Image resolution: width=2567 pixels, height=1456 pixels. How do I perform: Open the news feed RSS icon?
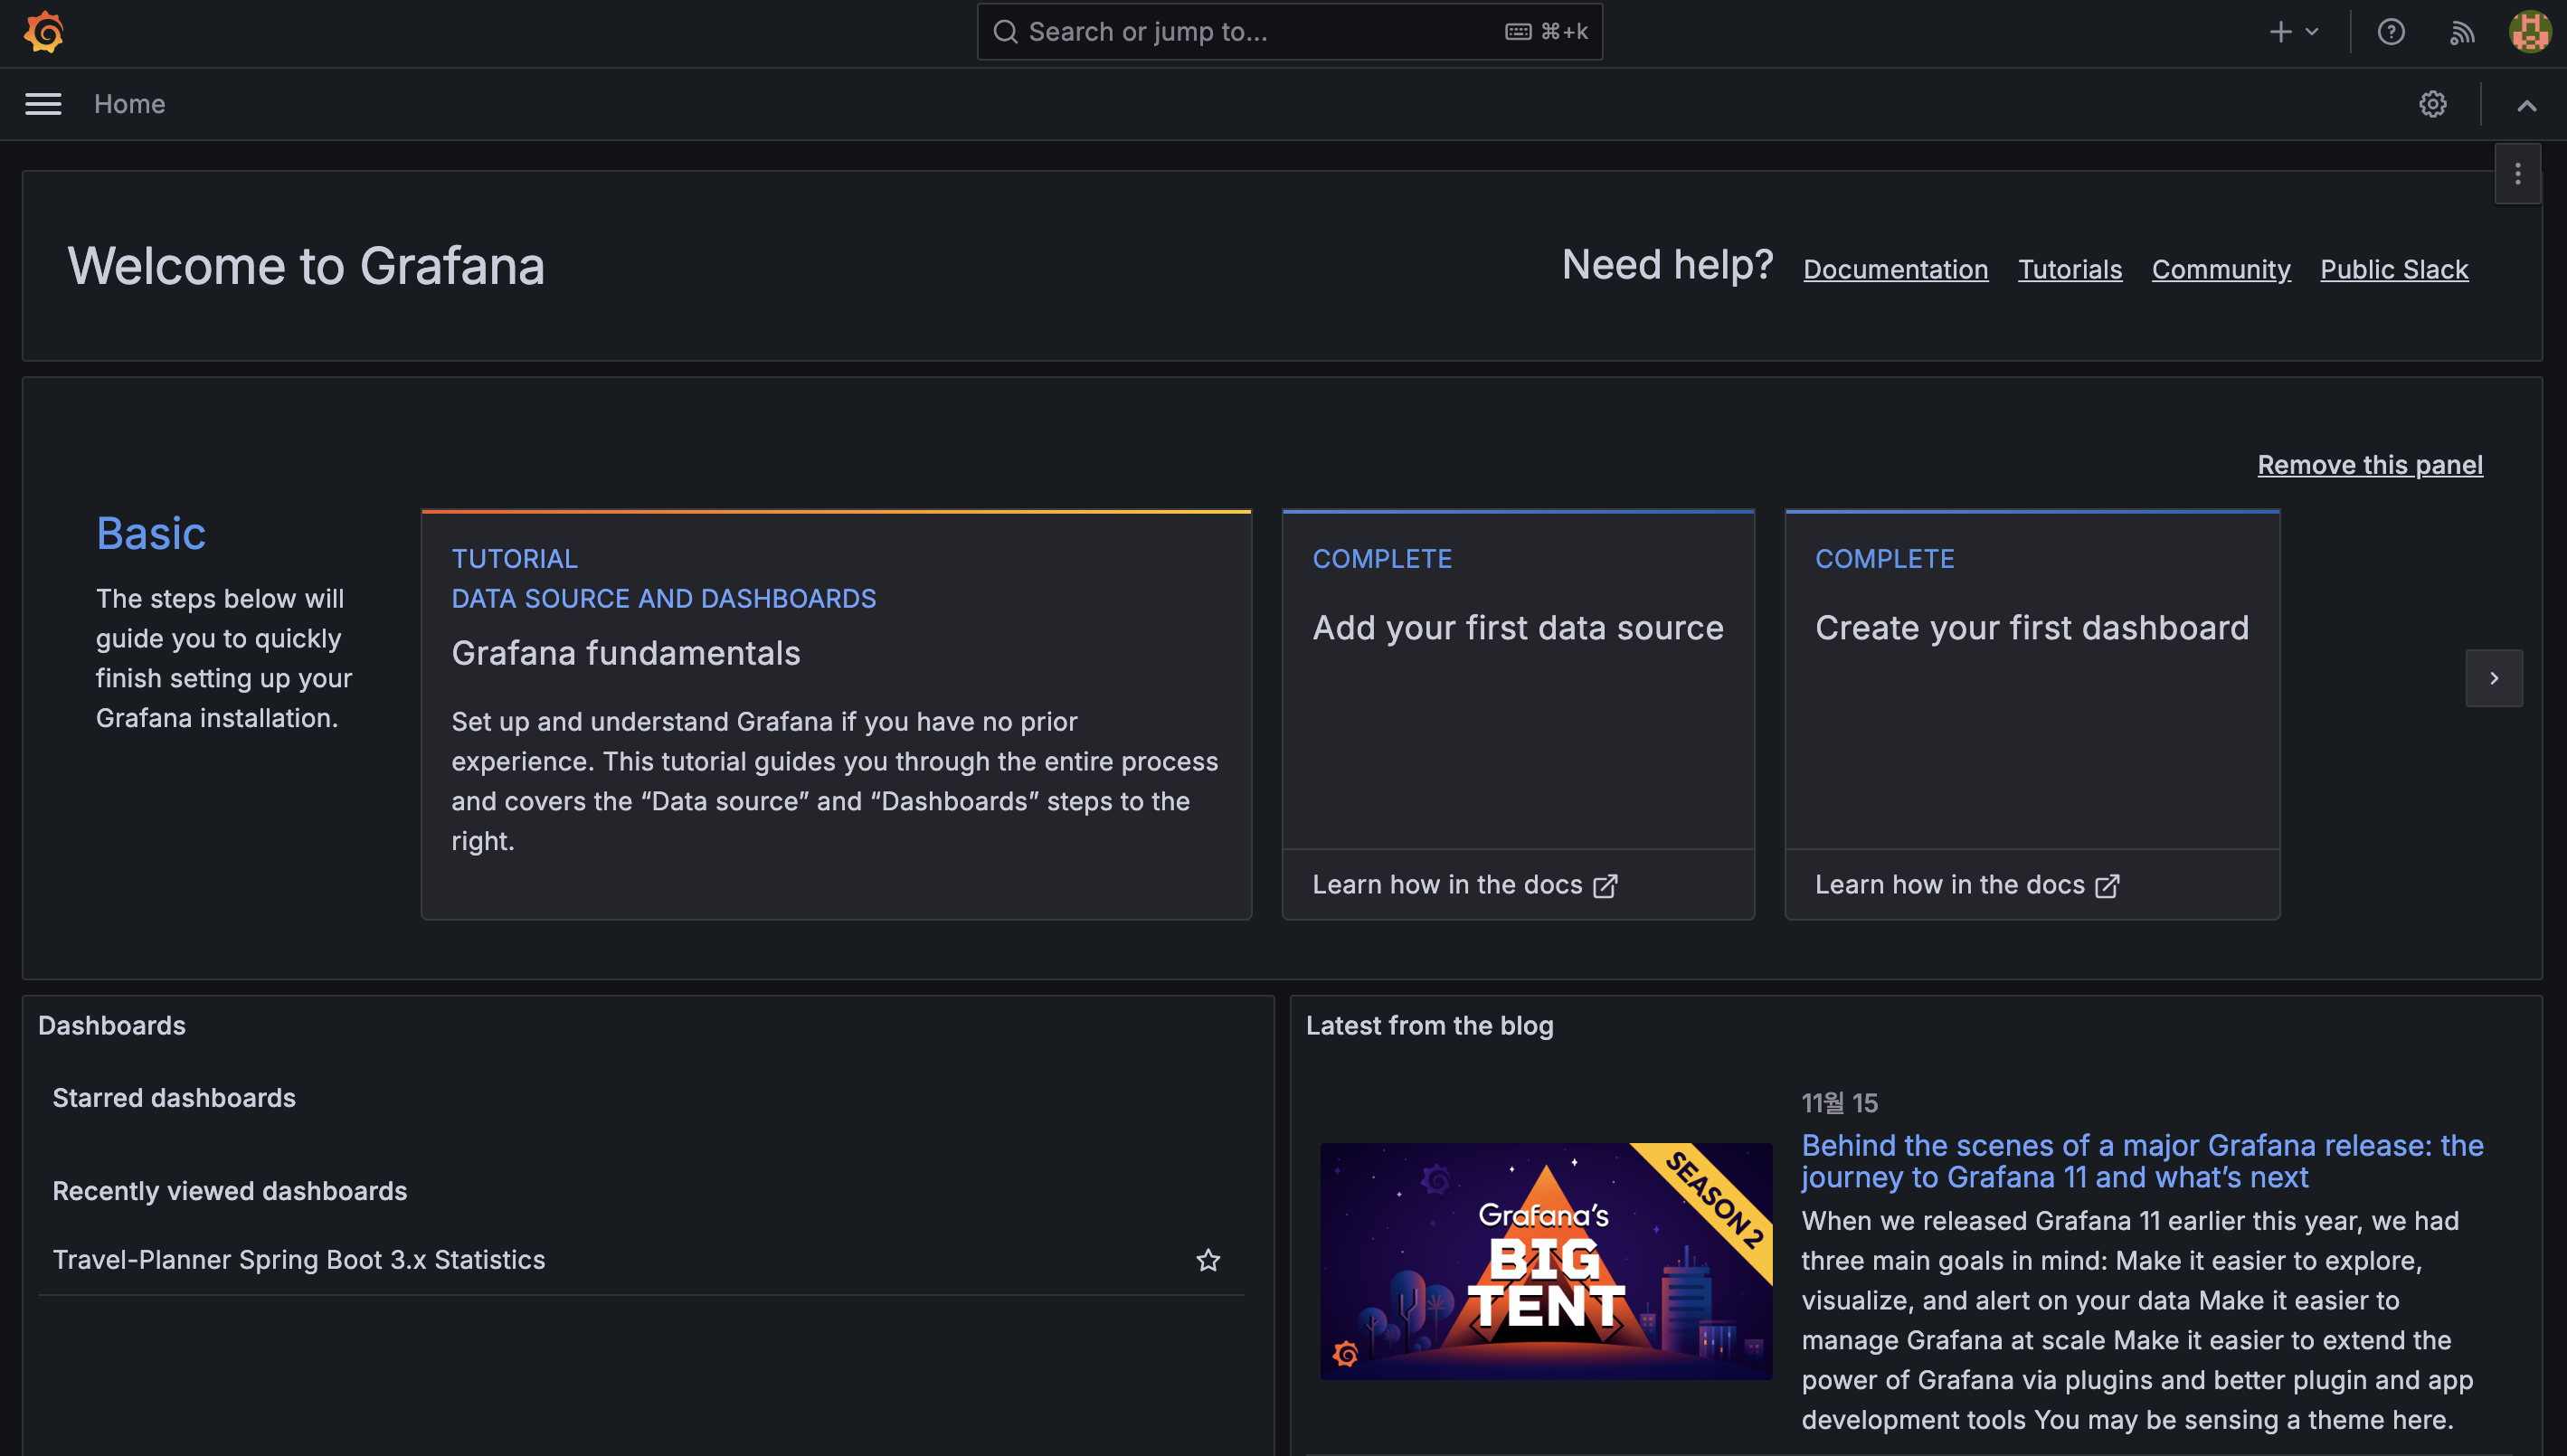click(2462, 33)
